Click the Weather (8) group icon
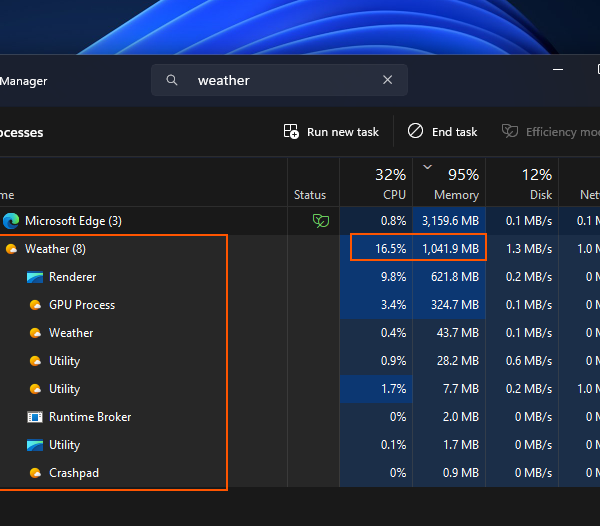This screenshot has height=526, width=600. pos(11,249)
